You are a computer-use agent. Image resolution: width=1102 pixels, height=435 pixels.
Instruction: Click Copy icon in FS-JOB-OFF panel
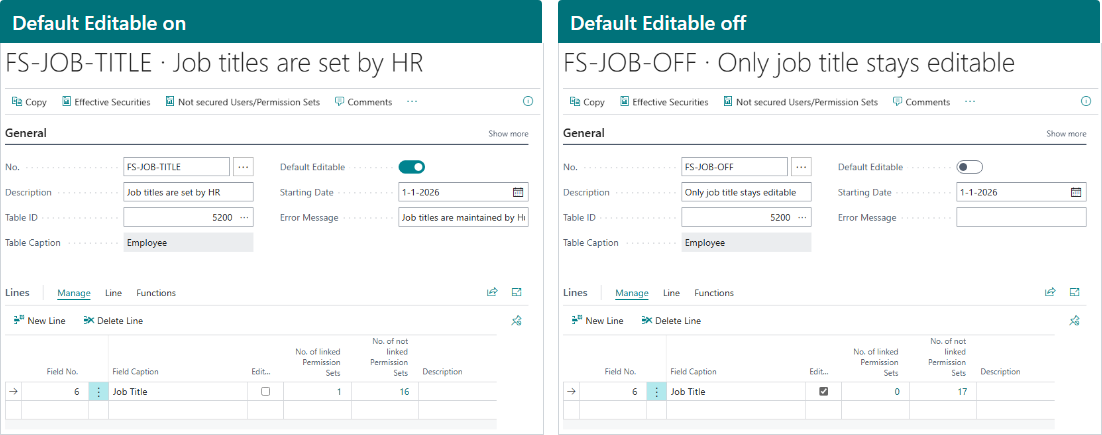(x=575, y=102)
